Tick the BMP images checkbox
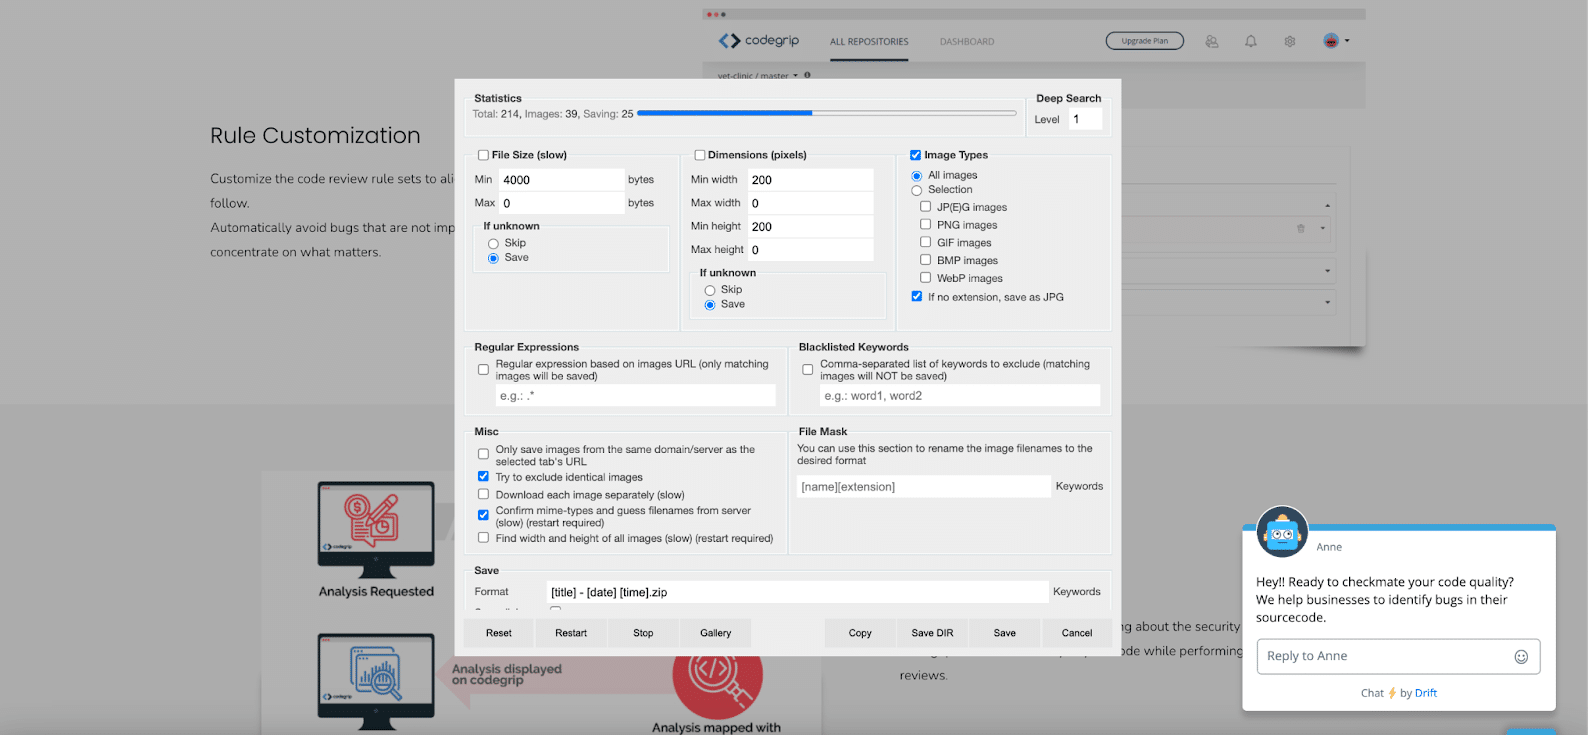Screen dimensions: 1588x735 pyautogui.click(x=926, y=260)
